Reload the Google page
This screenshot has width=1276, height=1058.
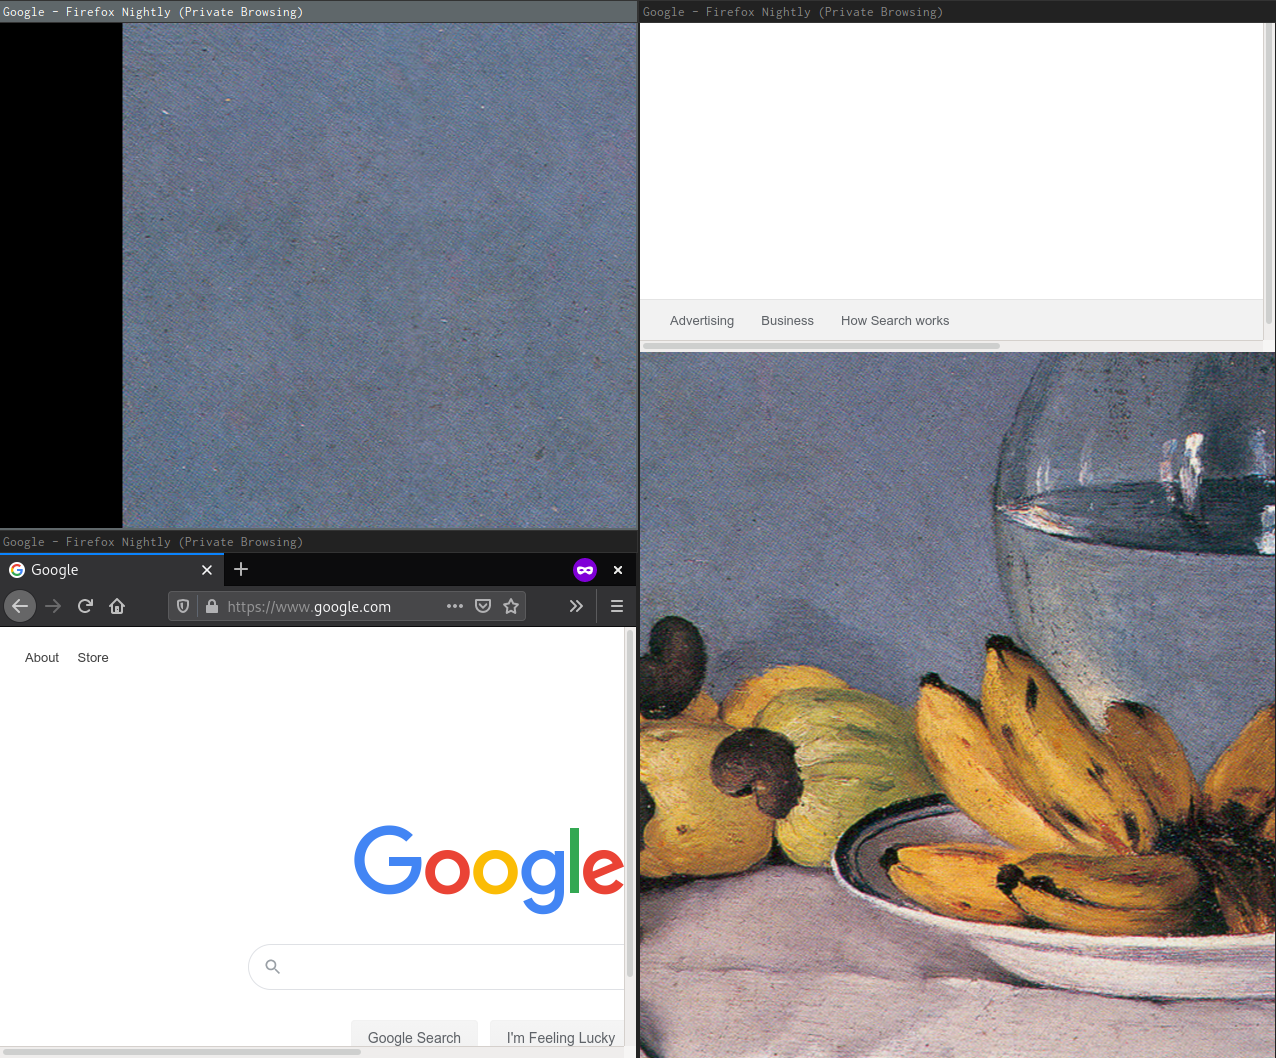coord(85,606)
